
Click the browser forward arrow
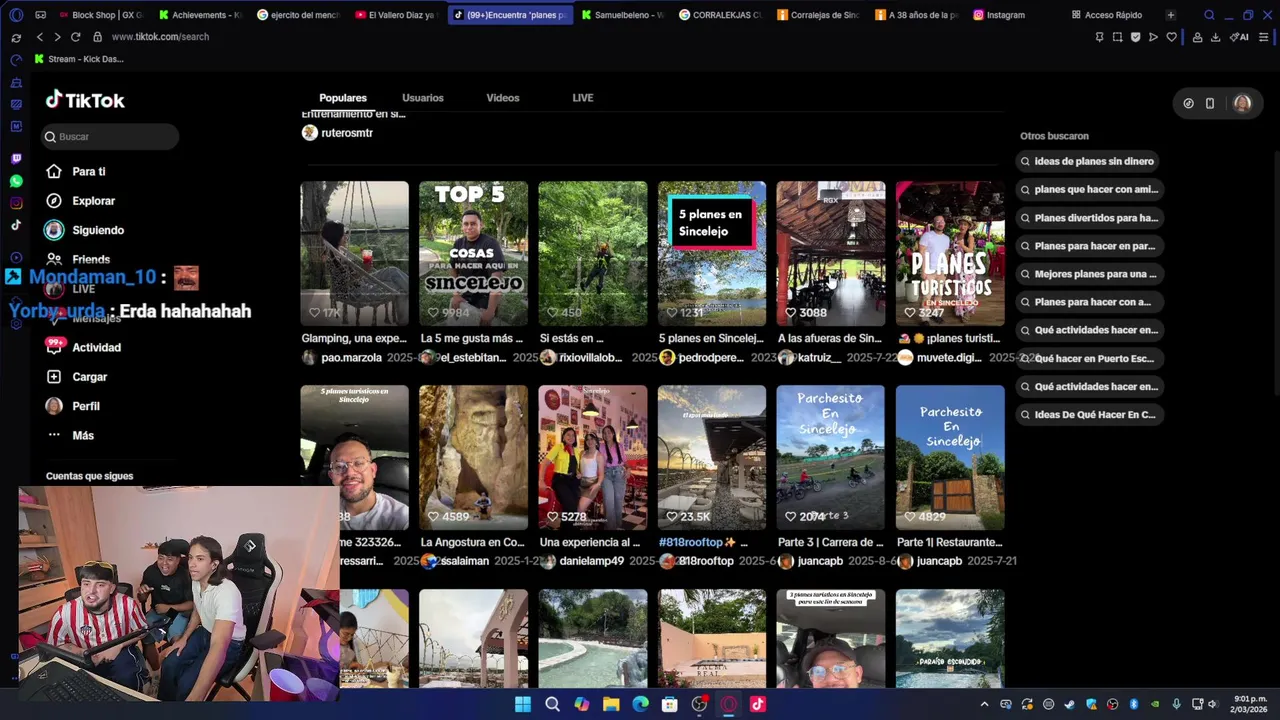tap(57, 37)
